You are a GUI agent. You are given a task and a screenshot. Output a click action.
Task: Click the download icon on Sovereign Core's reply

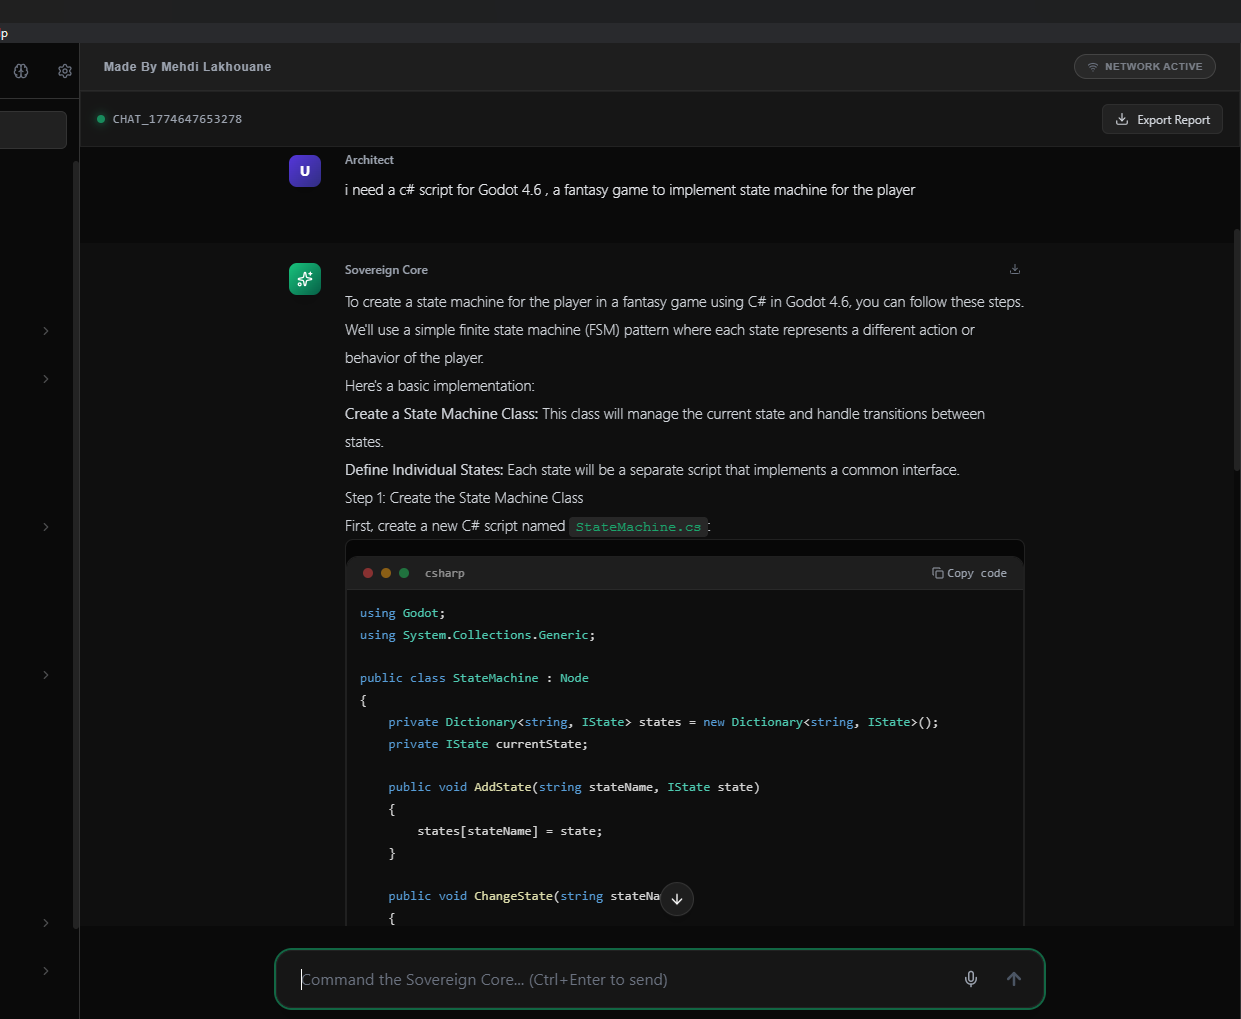pos(1014,269)
